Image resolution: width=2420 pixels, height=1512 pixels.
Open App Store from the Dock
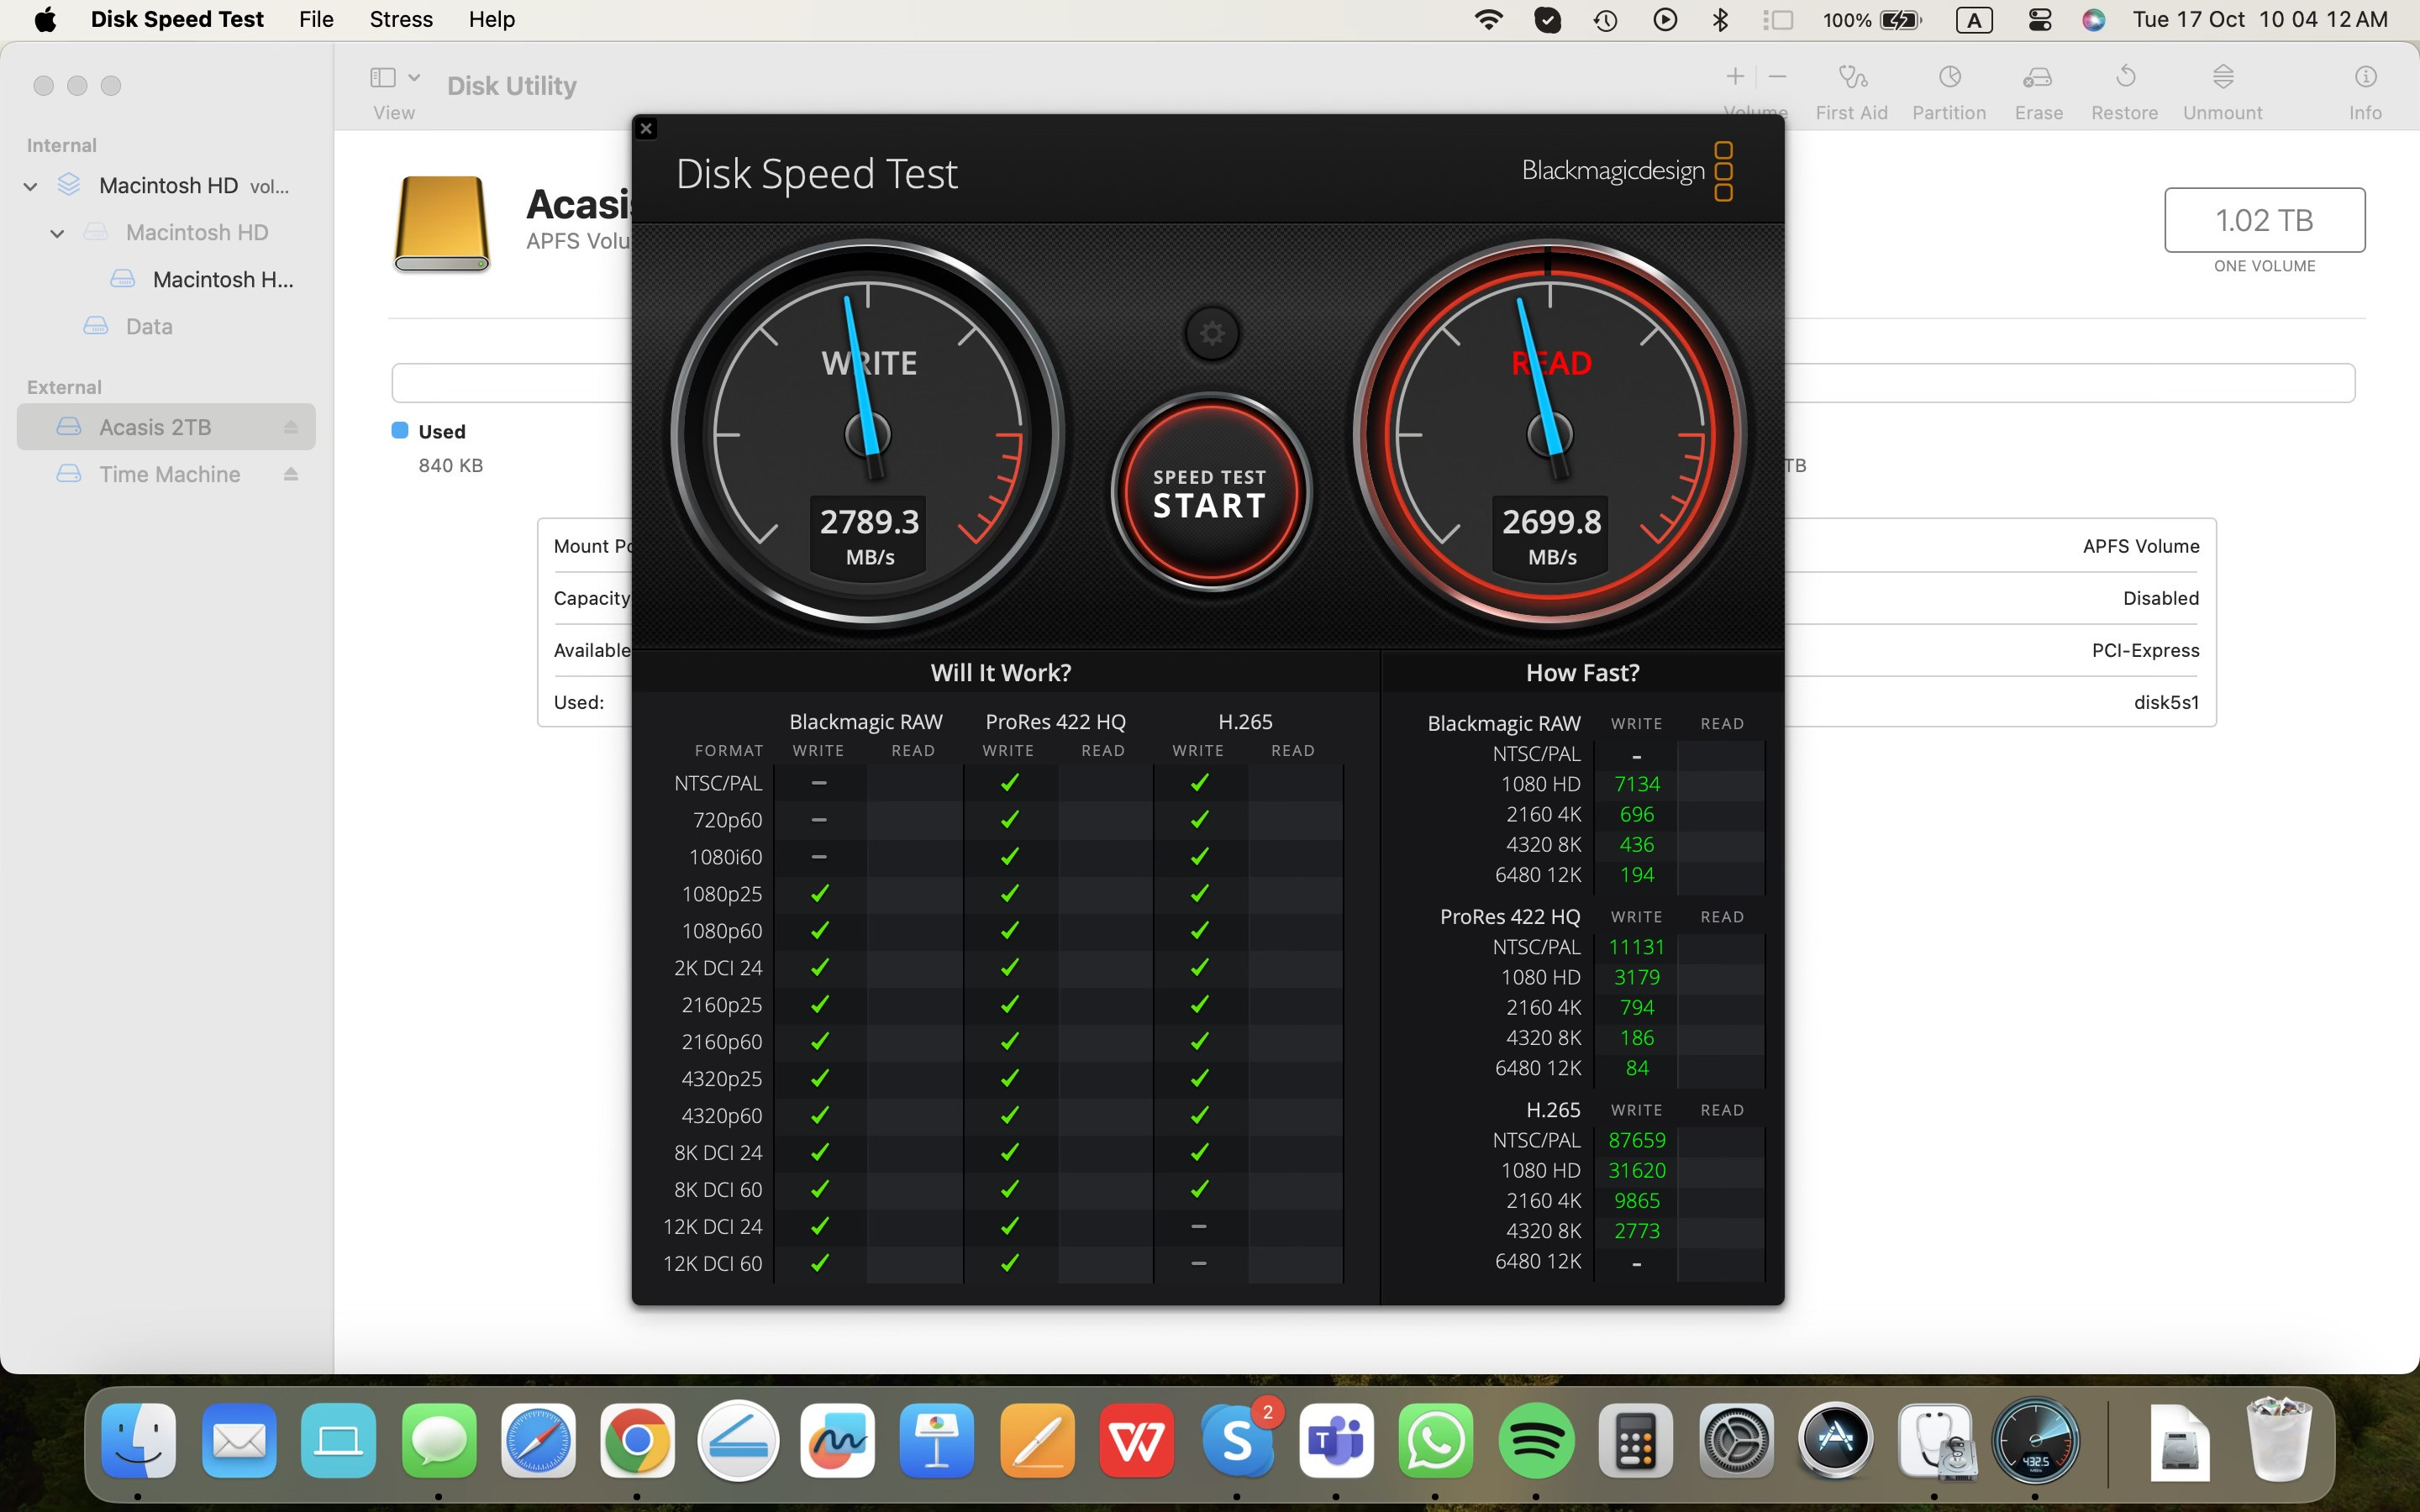pos(1835,1441)
